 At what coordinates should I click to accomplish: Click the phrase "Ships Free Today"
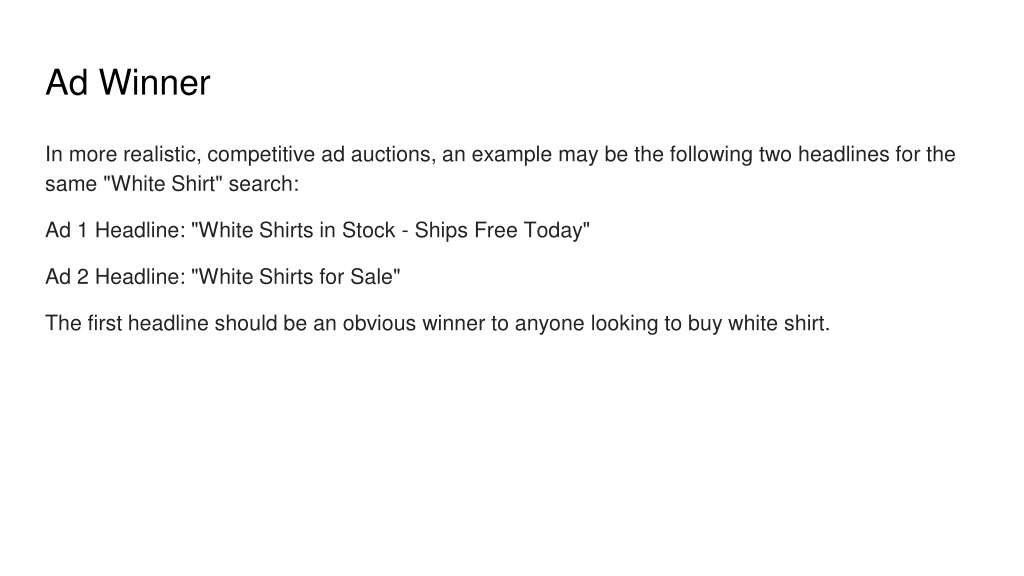498,231
